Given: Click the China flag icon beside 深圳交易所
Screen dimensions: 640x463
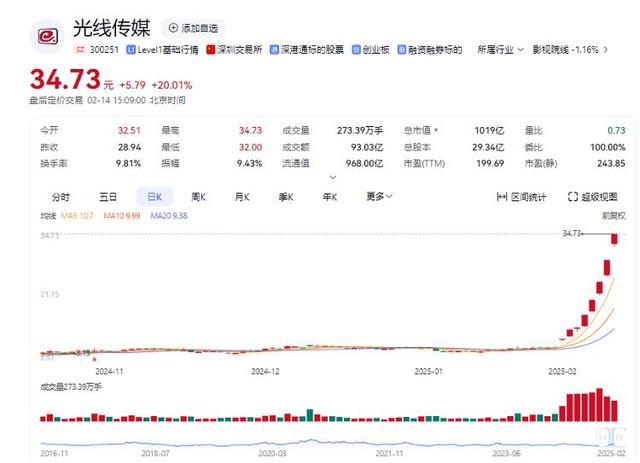Looking at the screenshot, I should pyautogui.click(x=211, y=50).
